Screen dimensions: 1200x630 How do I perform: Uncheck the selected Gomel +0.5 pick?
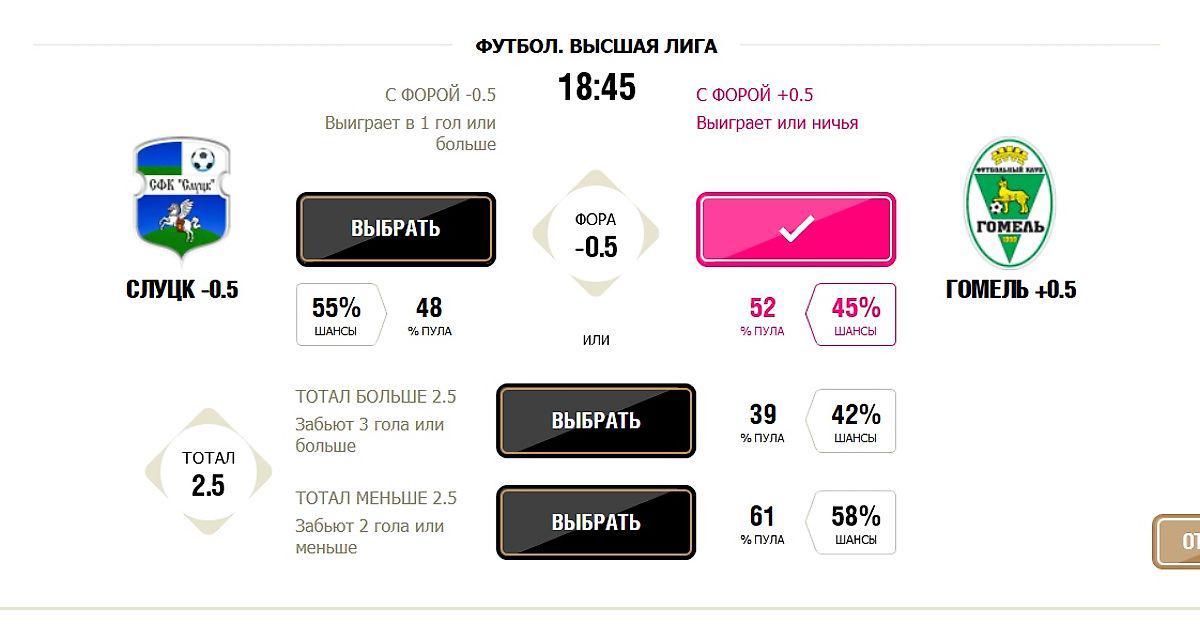pos(796,229)
